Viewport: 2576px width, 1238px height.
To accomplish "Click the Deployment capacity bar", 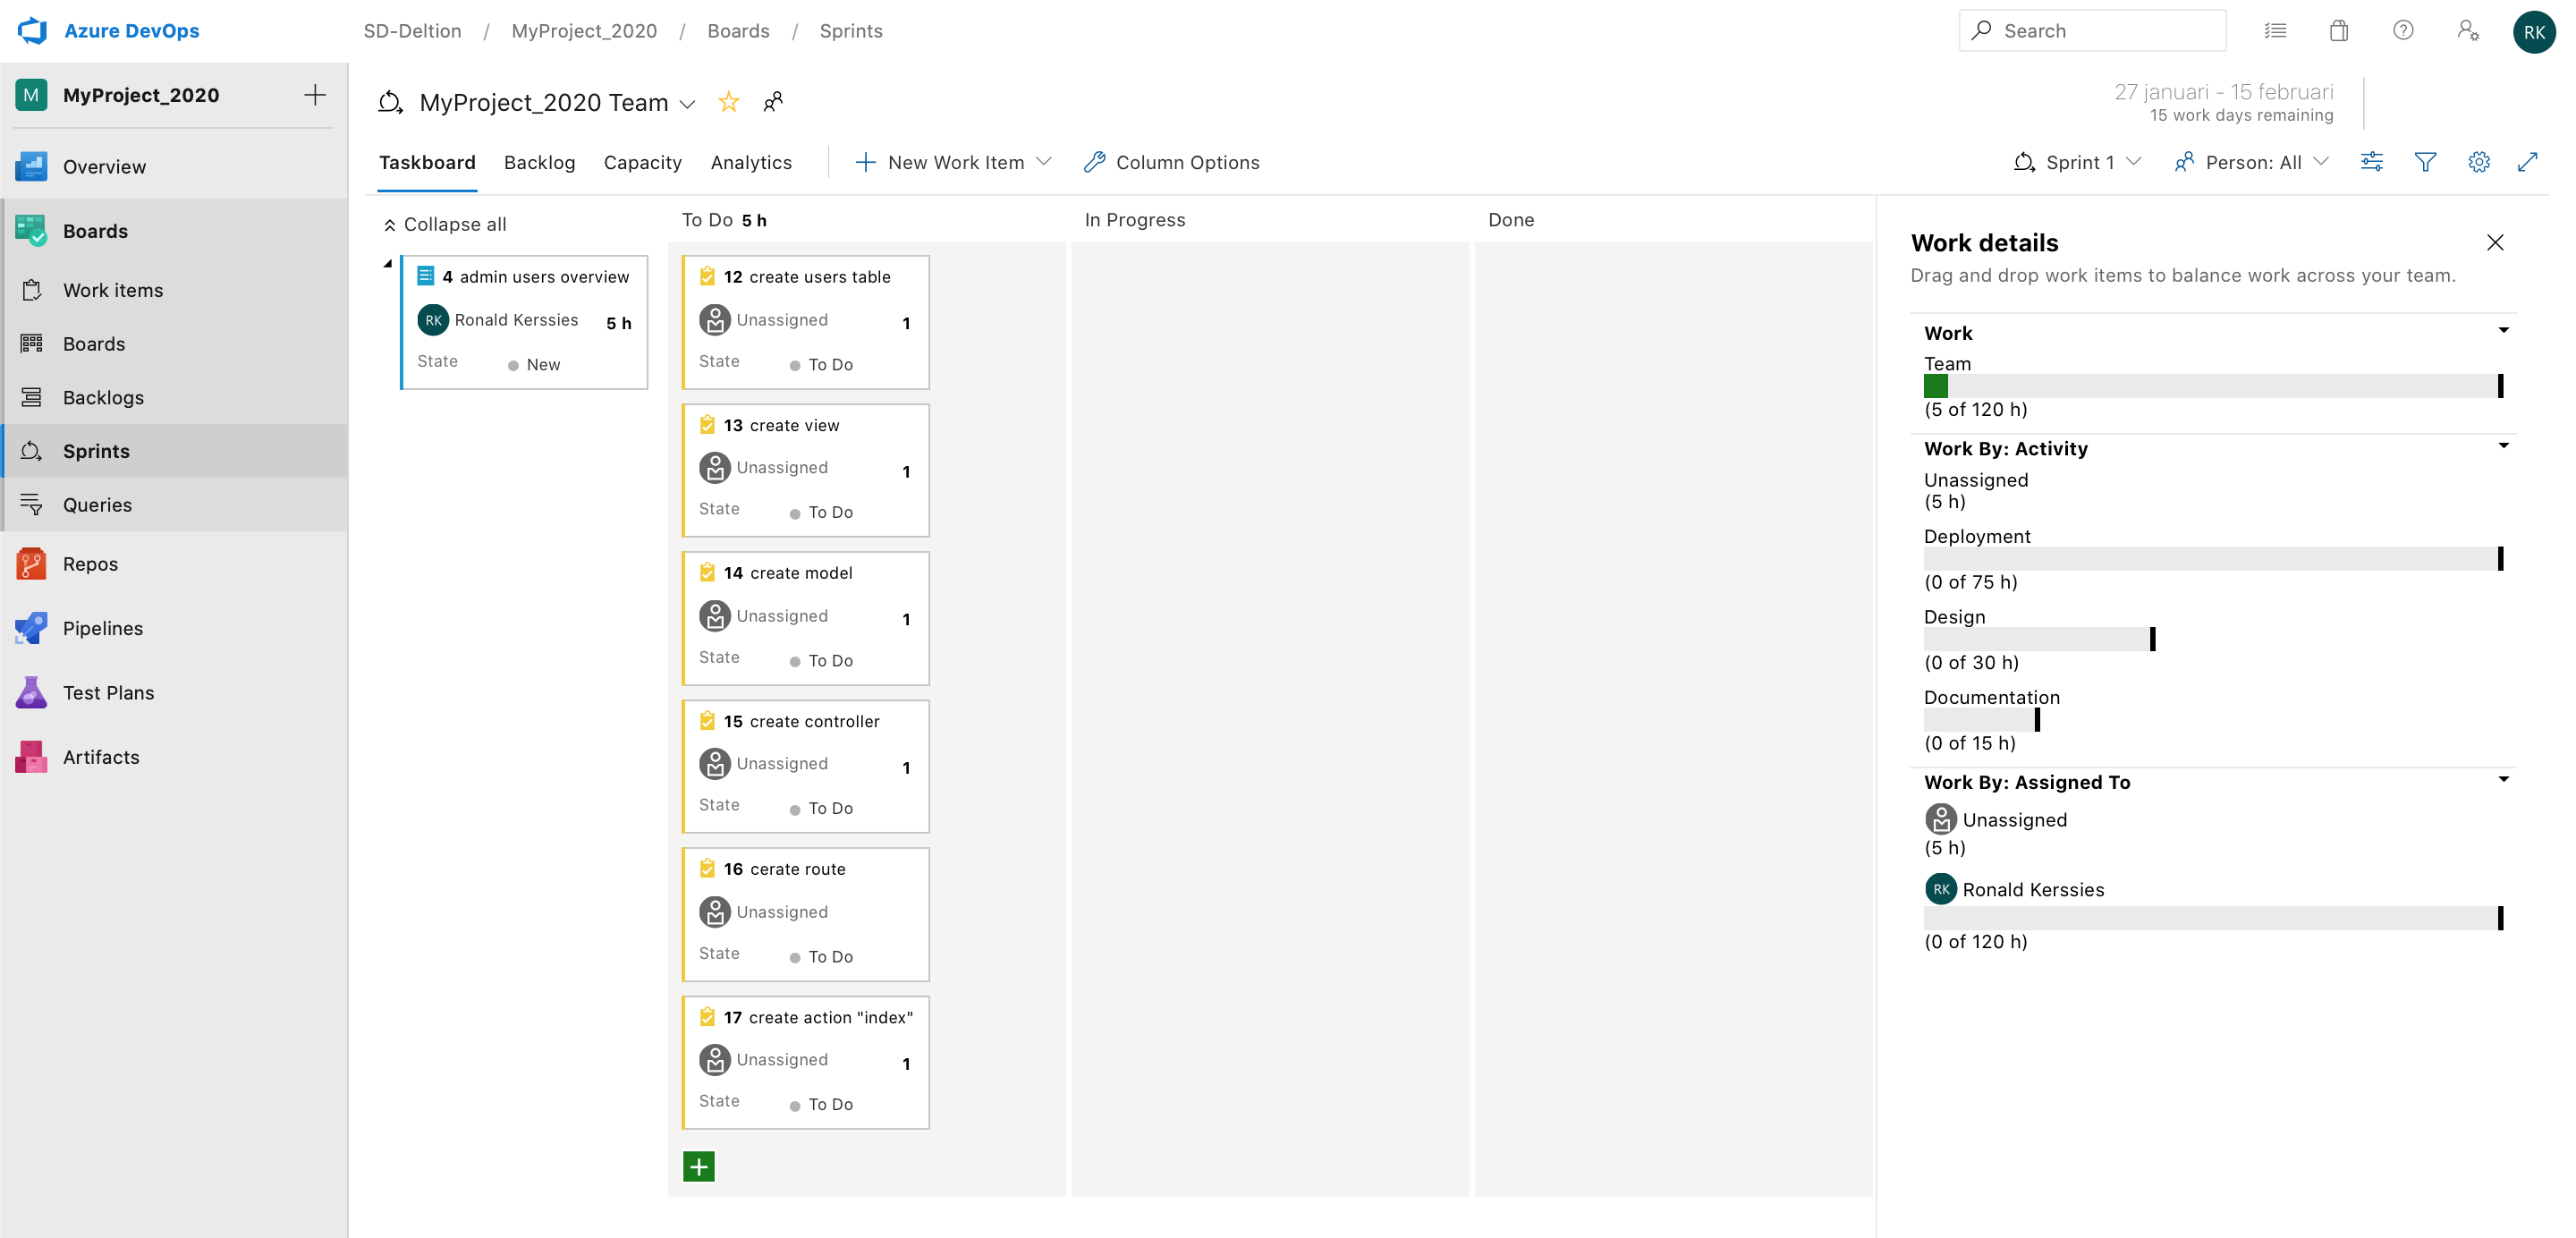I will [2213, 559].
